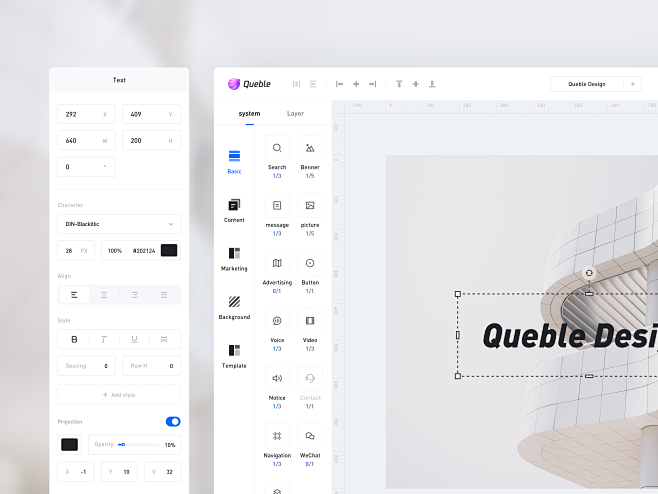Image resolution: width=658 pixels, height=494 pixels.
Task: Choose the Advertising map icon
Action: coord(277,263)
